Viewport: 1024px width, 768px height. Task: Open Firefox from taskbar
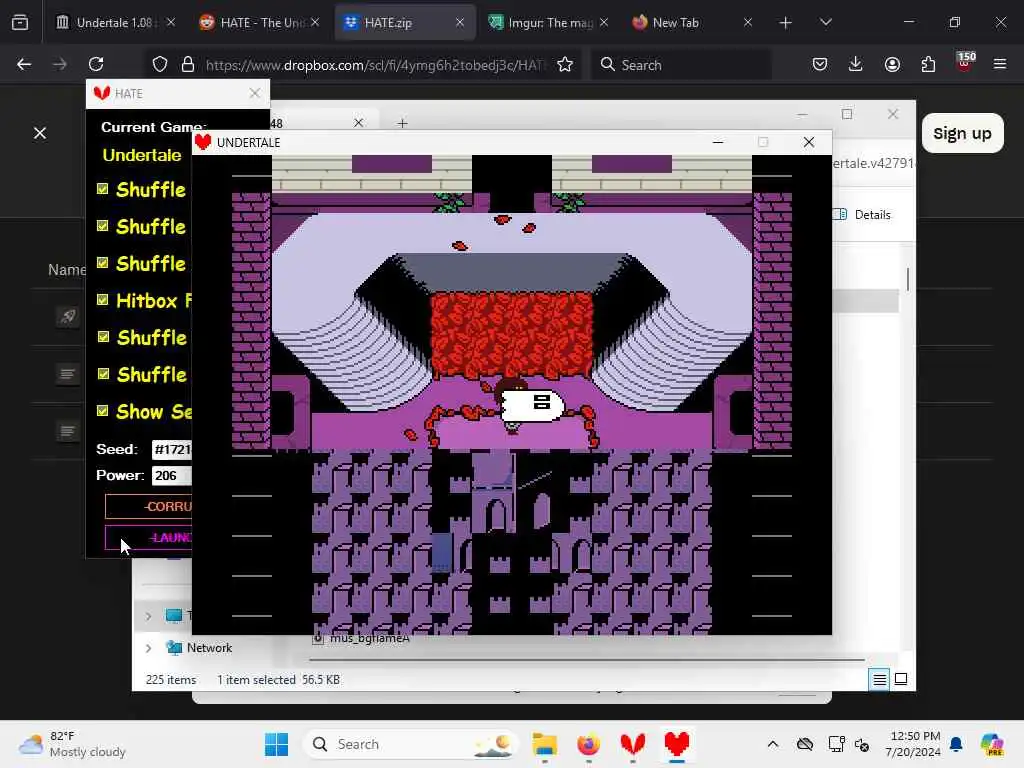[x=588, y=744]
